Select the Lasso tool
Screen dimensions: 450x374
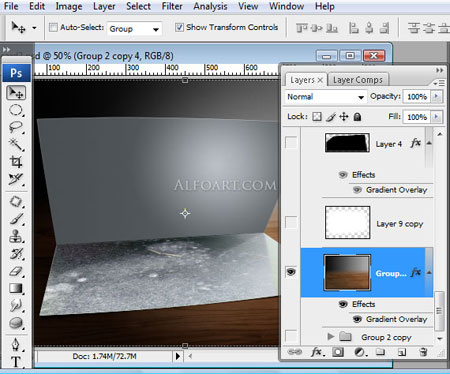point(16,127)
